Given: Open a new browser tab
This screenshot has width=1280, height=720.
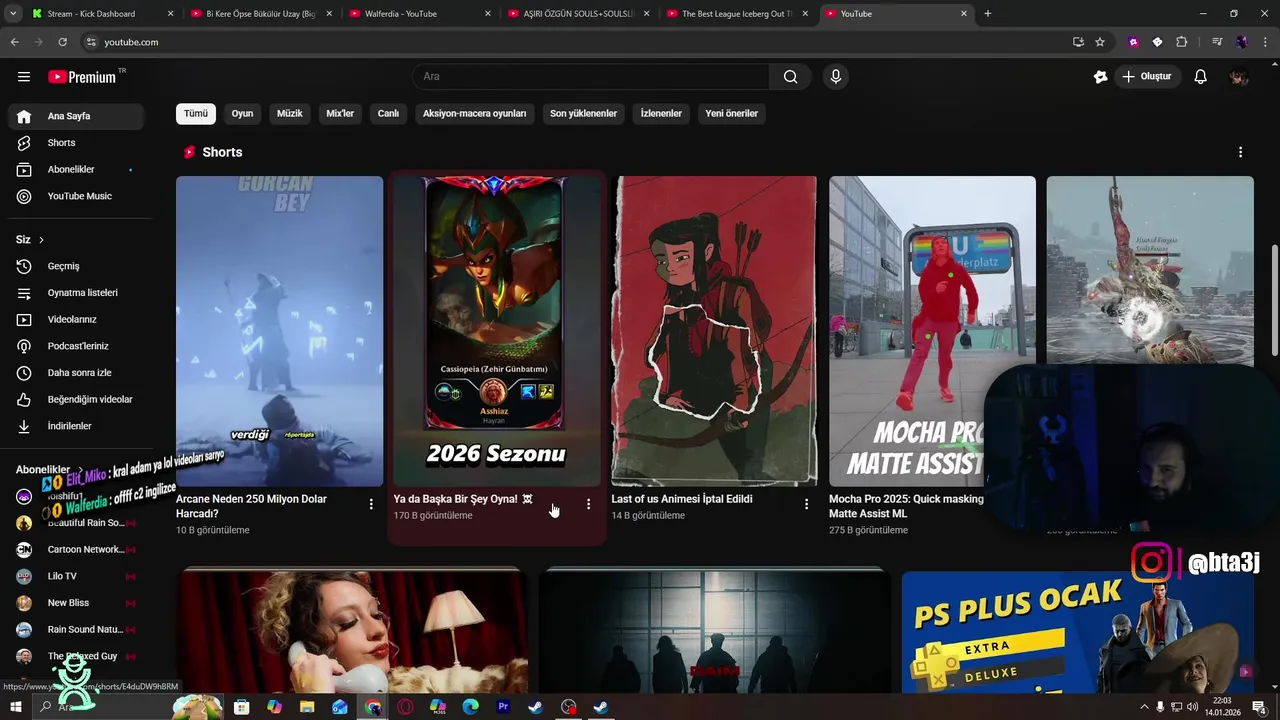Looking at the screenshot, I should pos(988,14).
